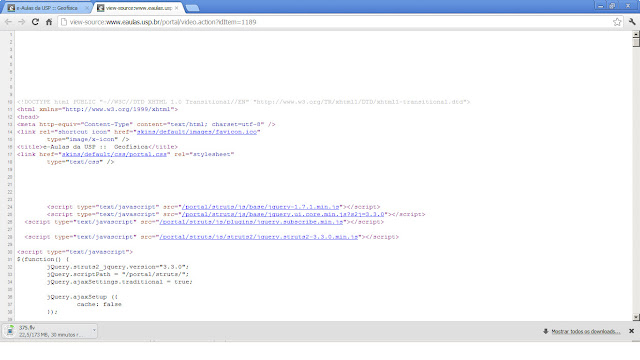This screenshot has height=360, width=640.
Task: Open the jquery.ui.core.min.js link
Action: tap(283, 214)
